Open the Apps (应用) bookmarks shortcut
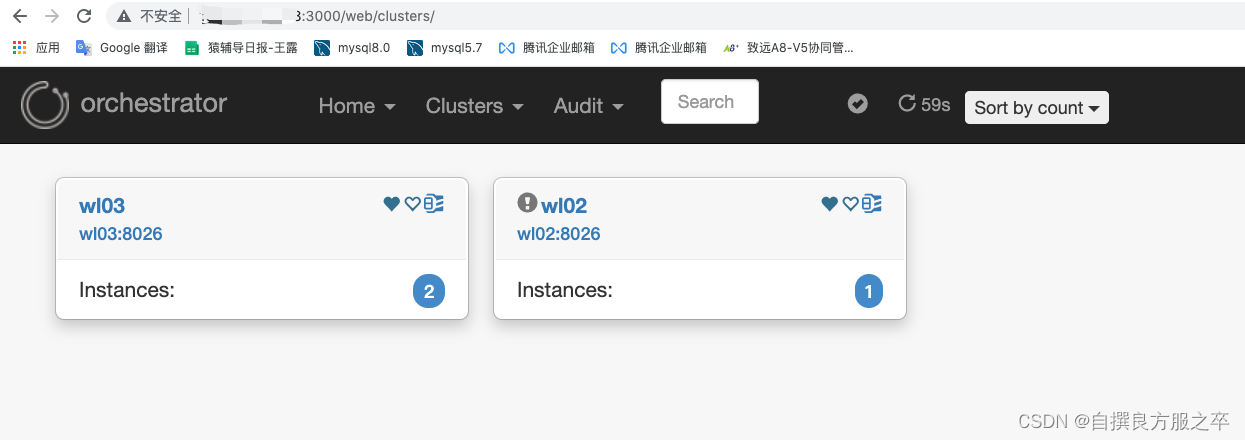Image resolution: width=1245 pixels, height=440 pixels. coord(36,47)
